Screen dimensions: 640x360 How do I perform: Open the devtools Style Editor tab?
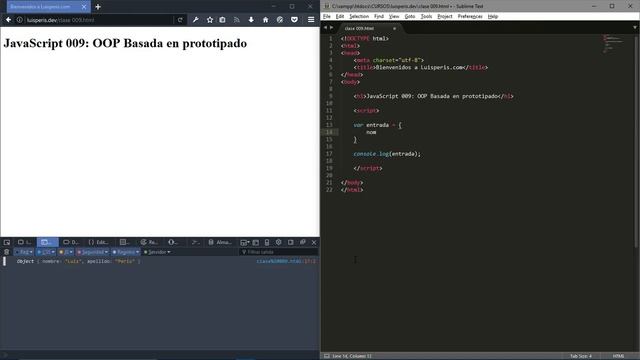click(98, 242)
